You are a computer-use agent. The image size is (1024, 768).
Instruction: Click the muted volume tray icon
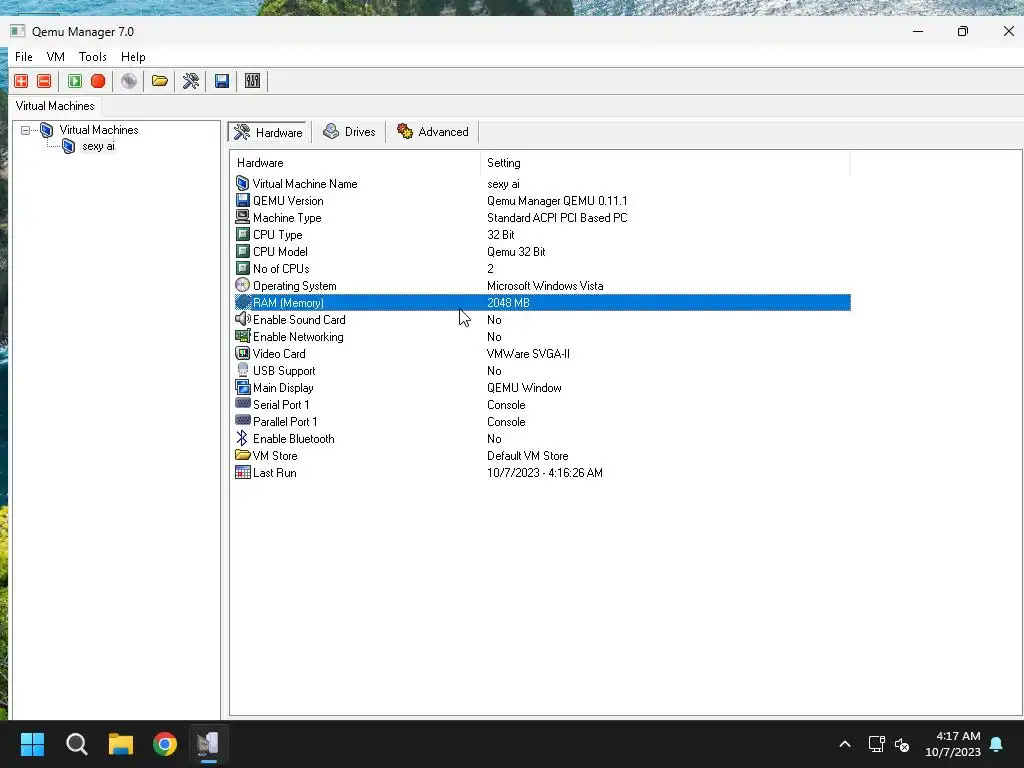click(903, 744)
